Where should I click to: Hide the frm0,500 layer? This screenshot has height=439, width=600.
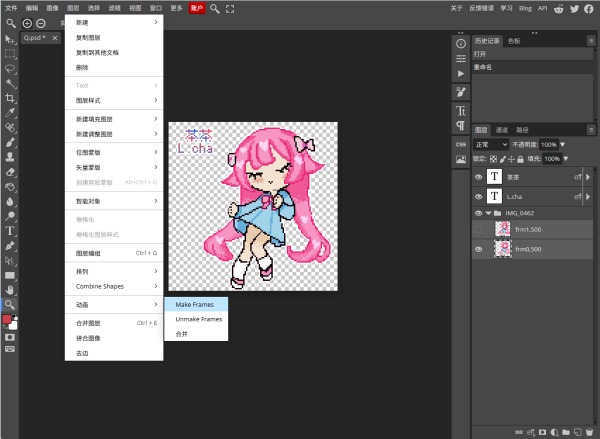(x=478, y=249)
